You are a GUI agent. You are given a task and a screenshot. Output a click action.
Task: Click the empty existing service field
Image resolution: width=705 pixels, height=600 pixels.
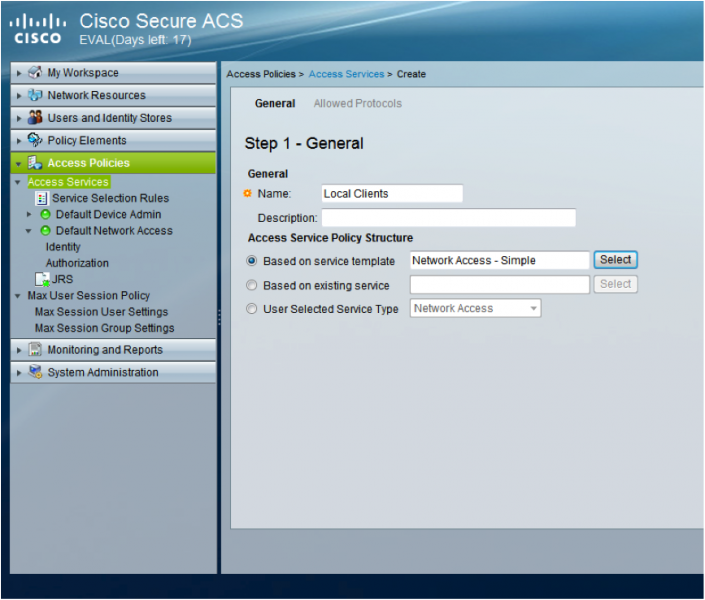500,284
